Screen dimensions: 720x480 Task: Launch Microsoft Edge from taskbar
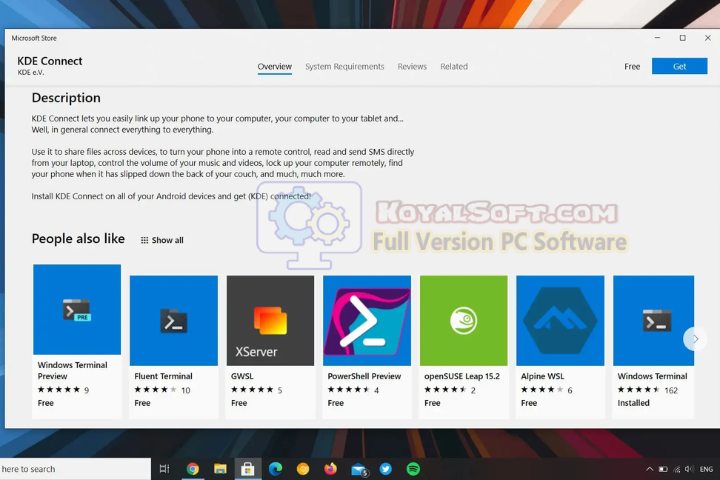click(x=276, y=469)
